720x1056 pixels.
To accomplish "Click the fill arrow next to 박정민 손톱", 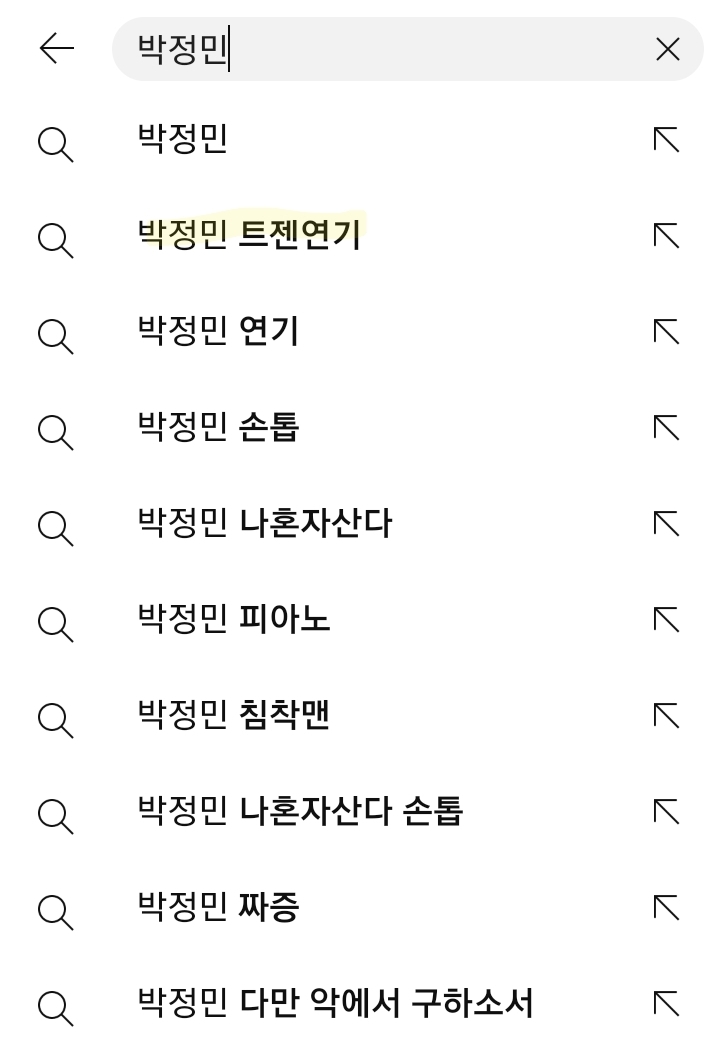I will click(x=666, y=428).
